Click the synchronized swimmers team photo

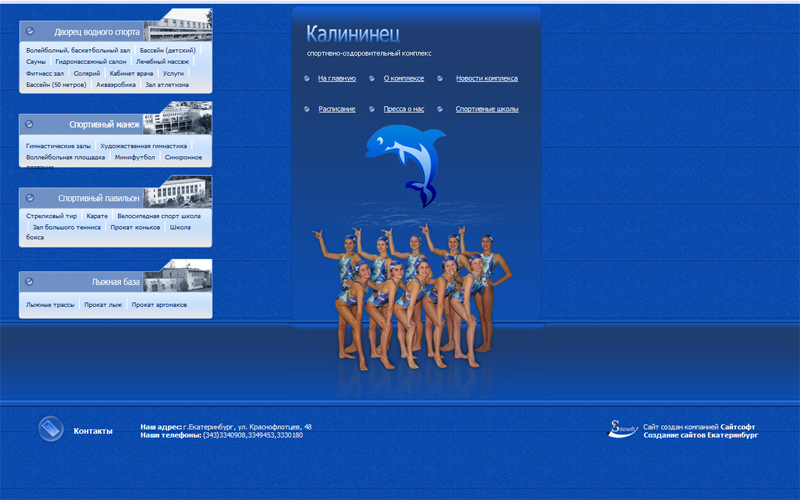pyautogui.click(x=412, y=297)
